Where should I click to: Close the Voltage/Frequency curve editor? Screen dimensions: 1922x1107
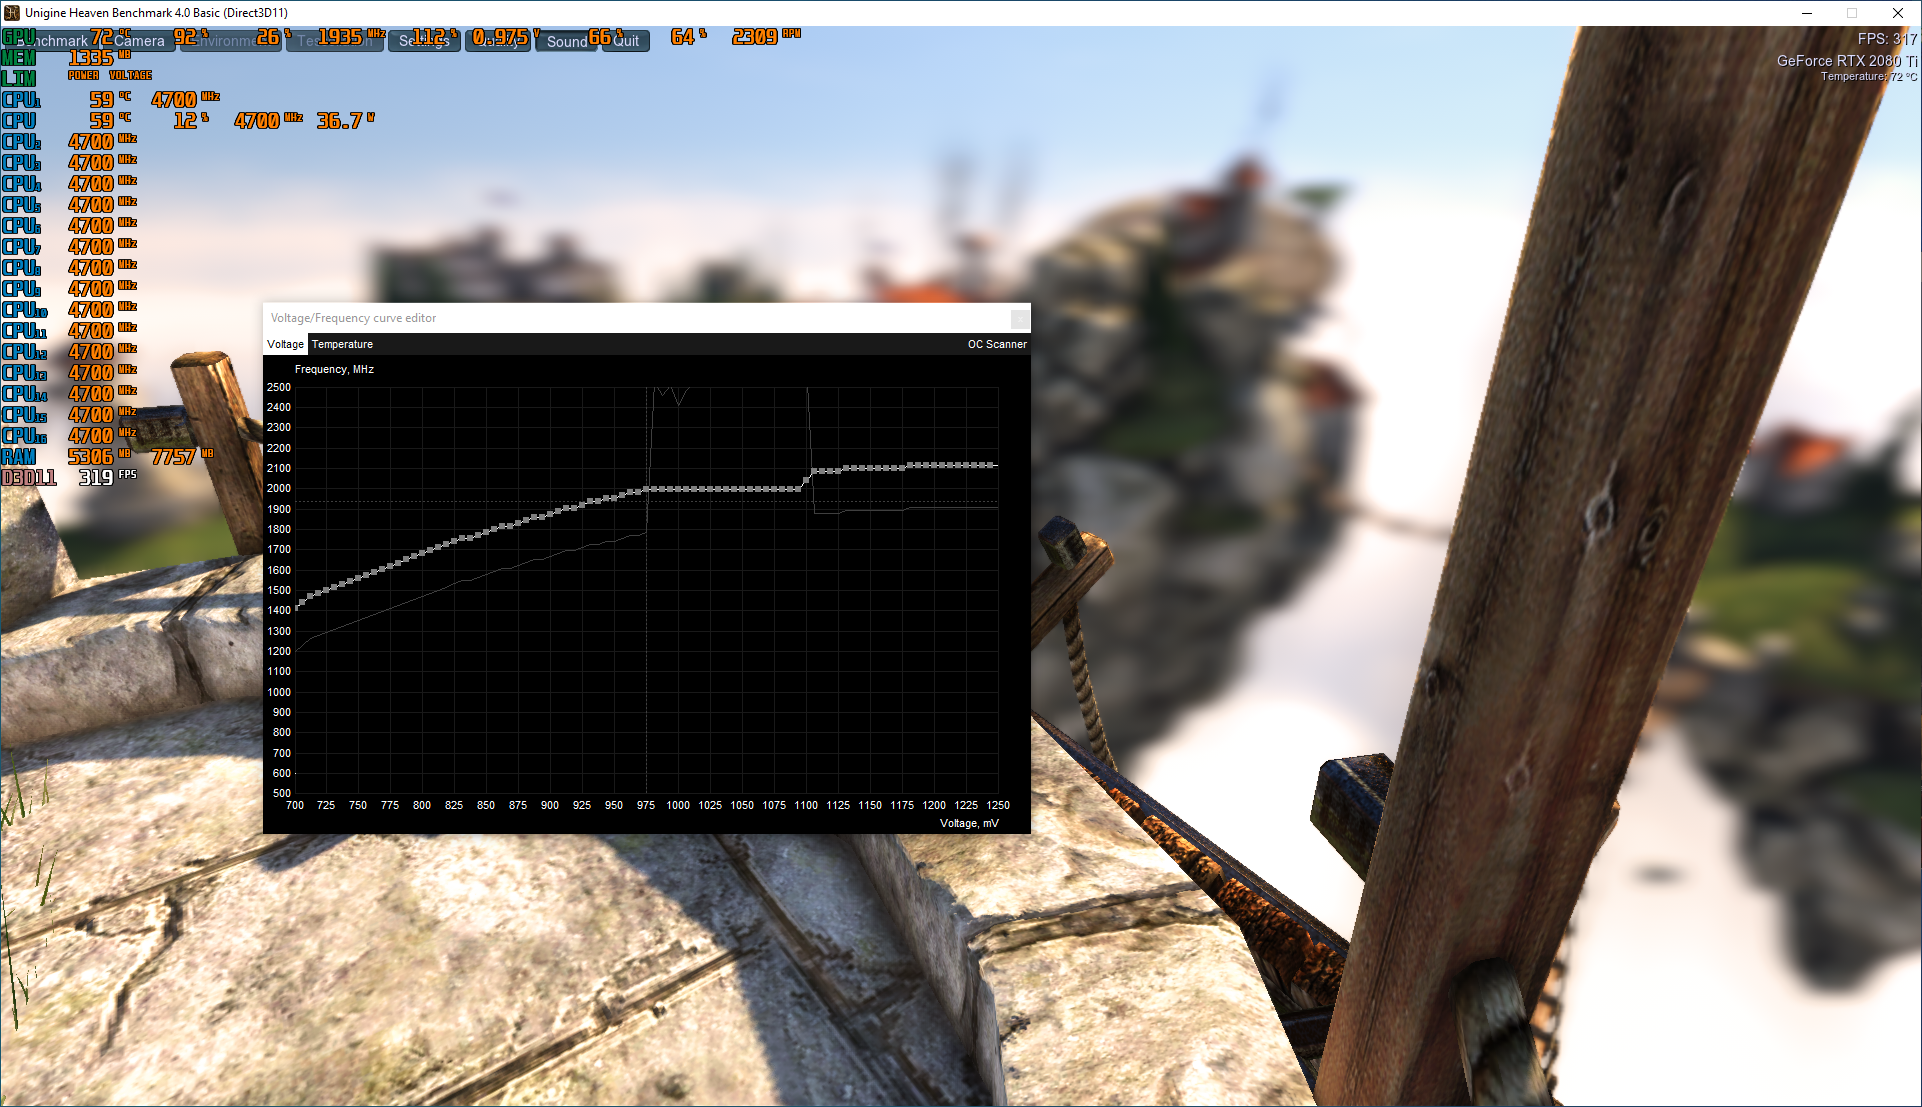click(x=1019, y=318)
